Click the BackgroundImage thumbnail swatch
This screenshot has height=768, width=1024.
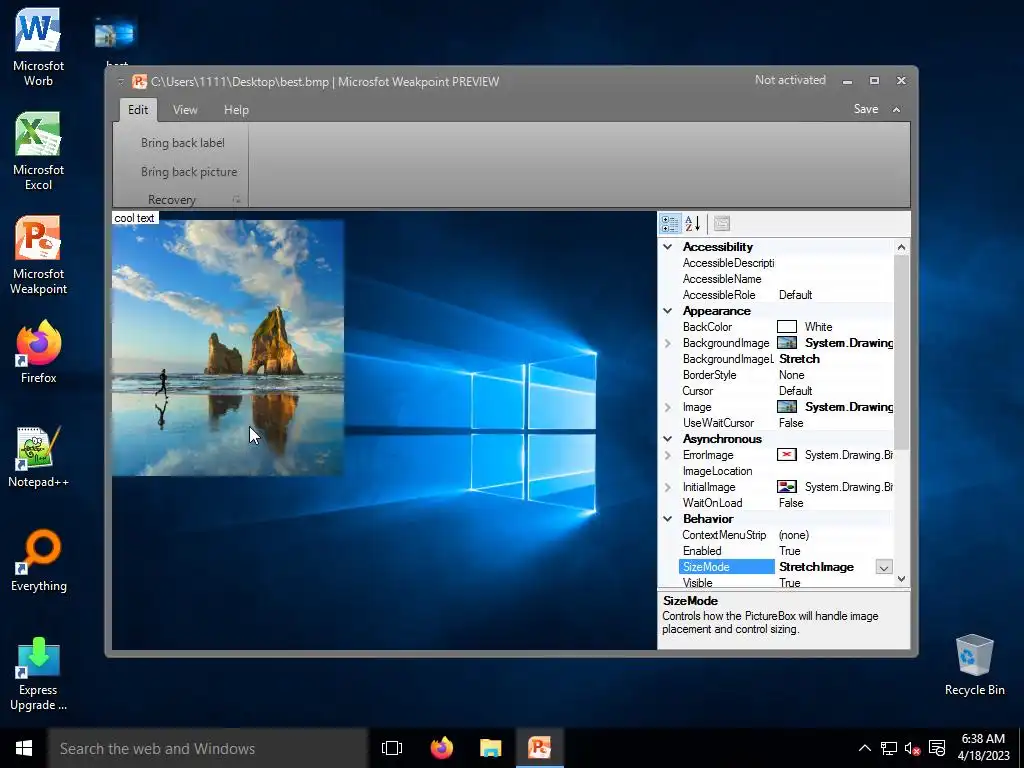(x=786, y=343)
